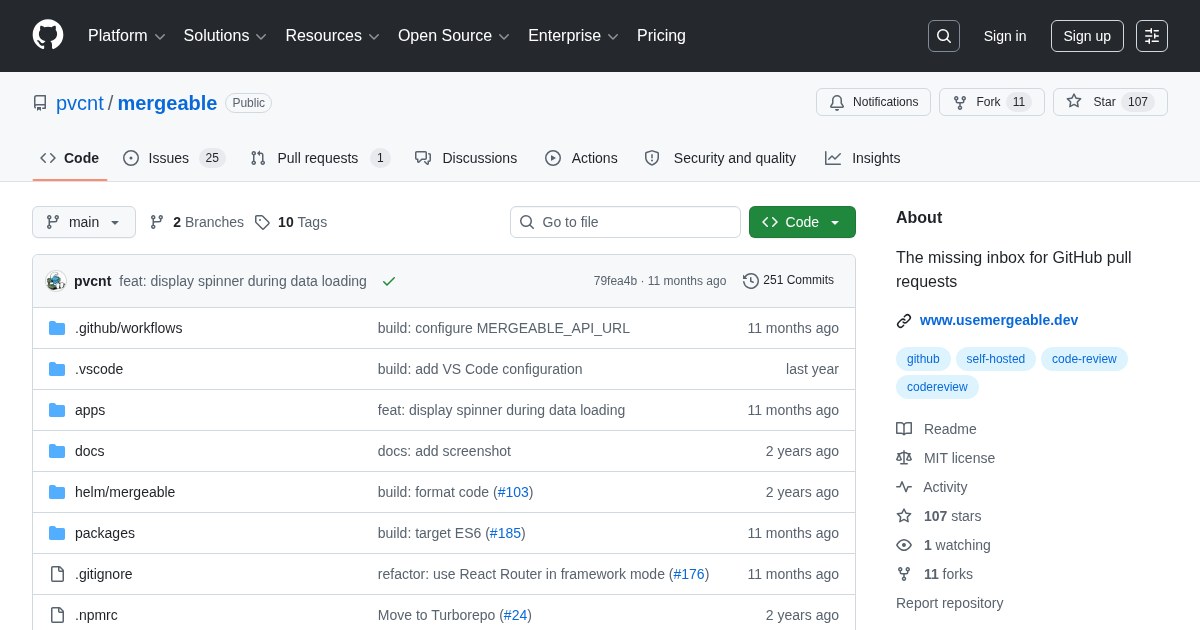
Task: Open pull request #103 link
Action: [x=513, y=492]
